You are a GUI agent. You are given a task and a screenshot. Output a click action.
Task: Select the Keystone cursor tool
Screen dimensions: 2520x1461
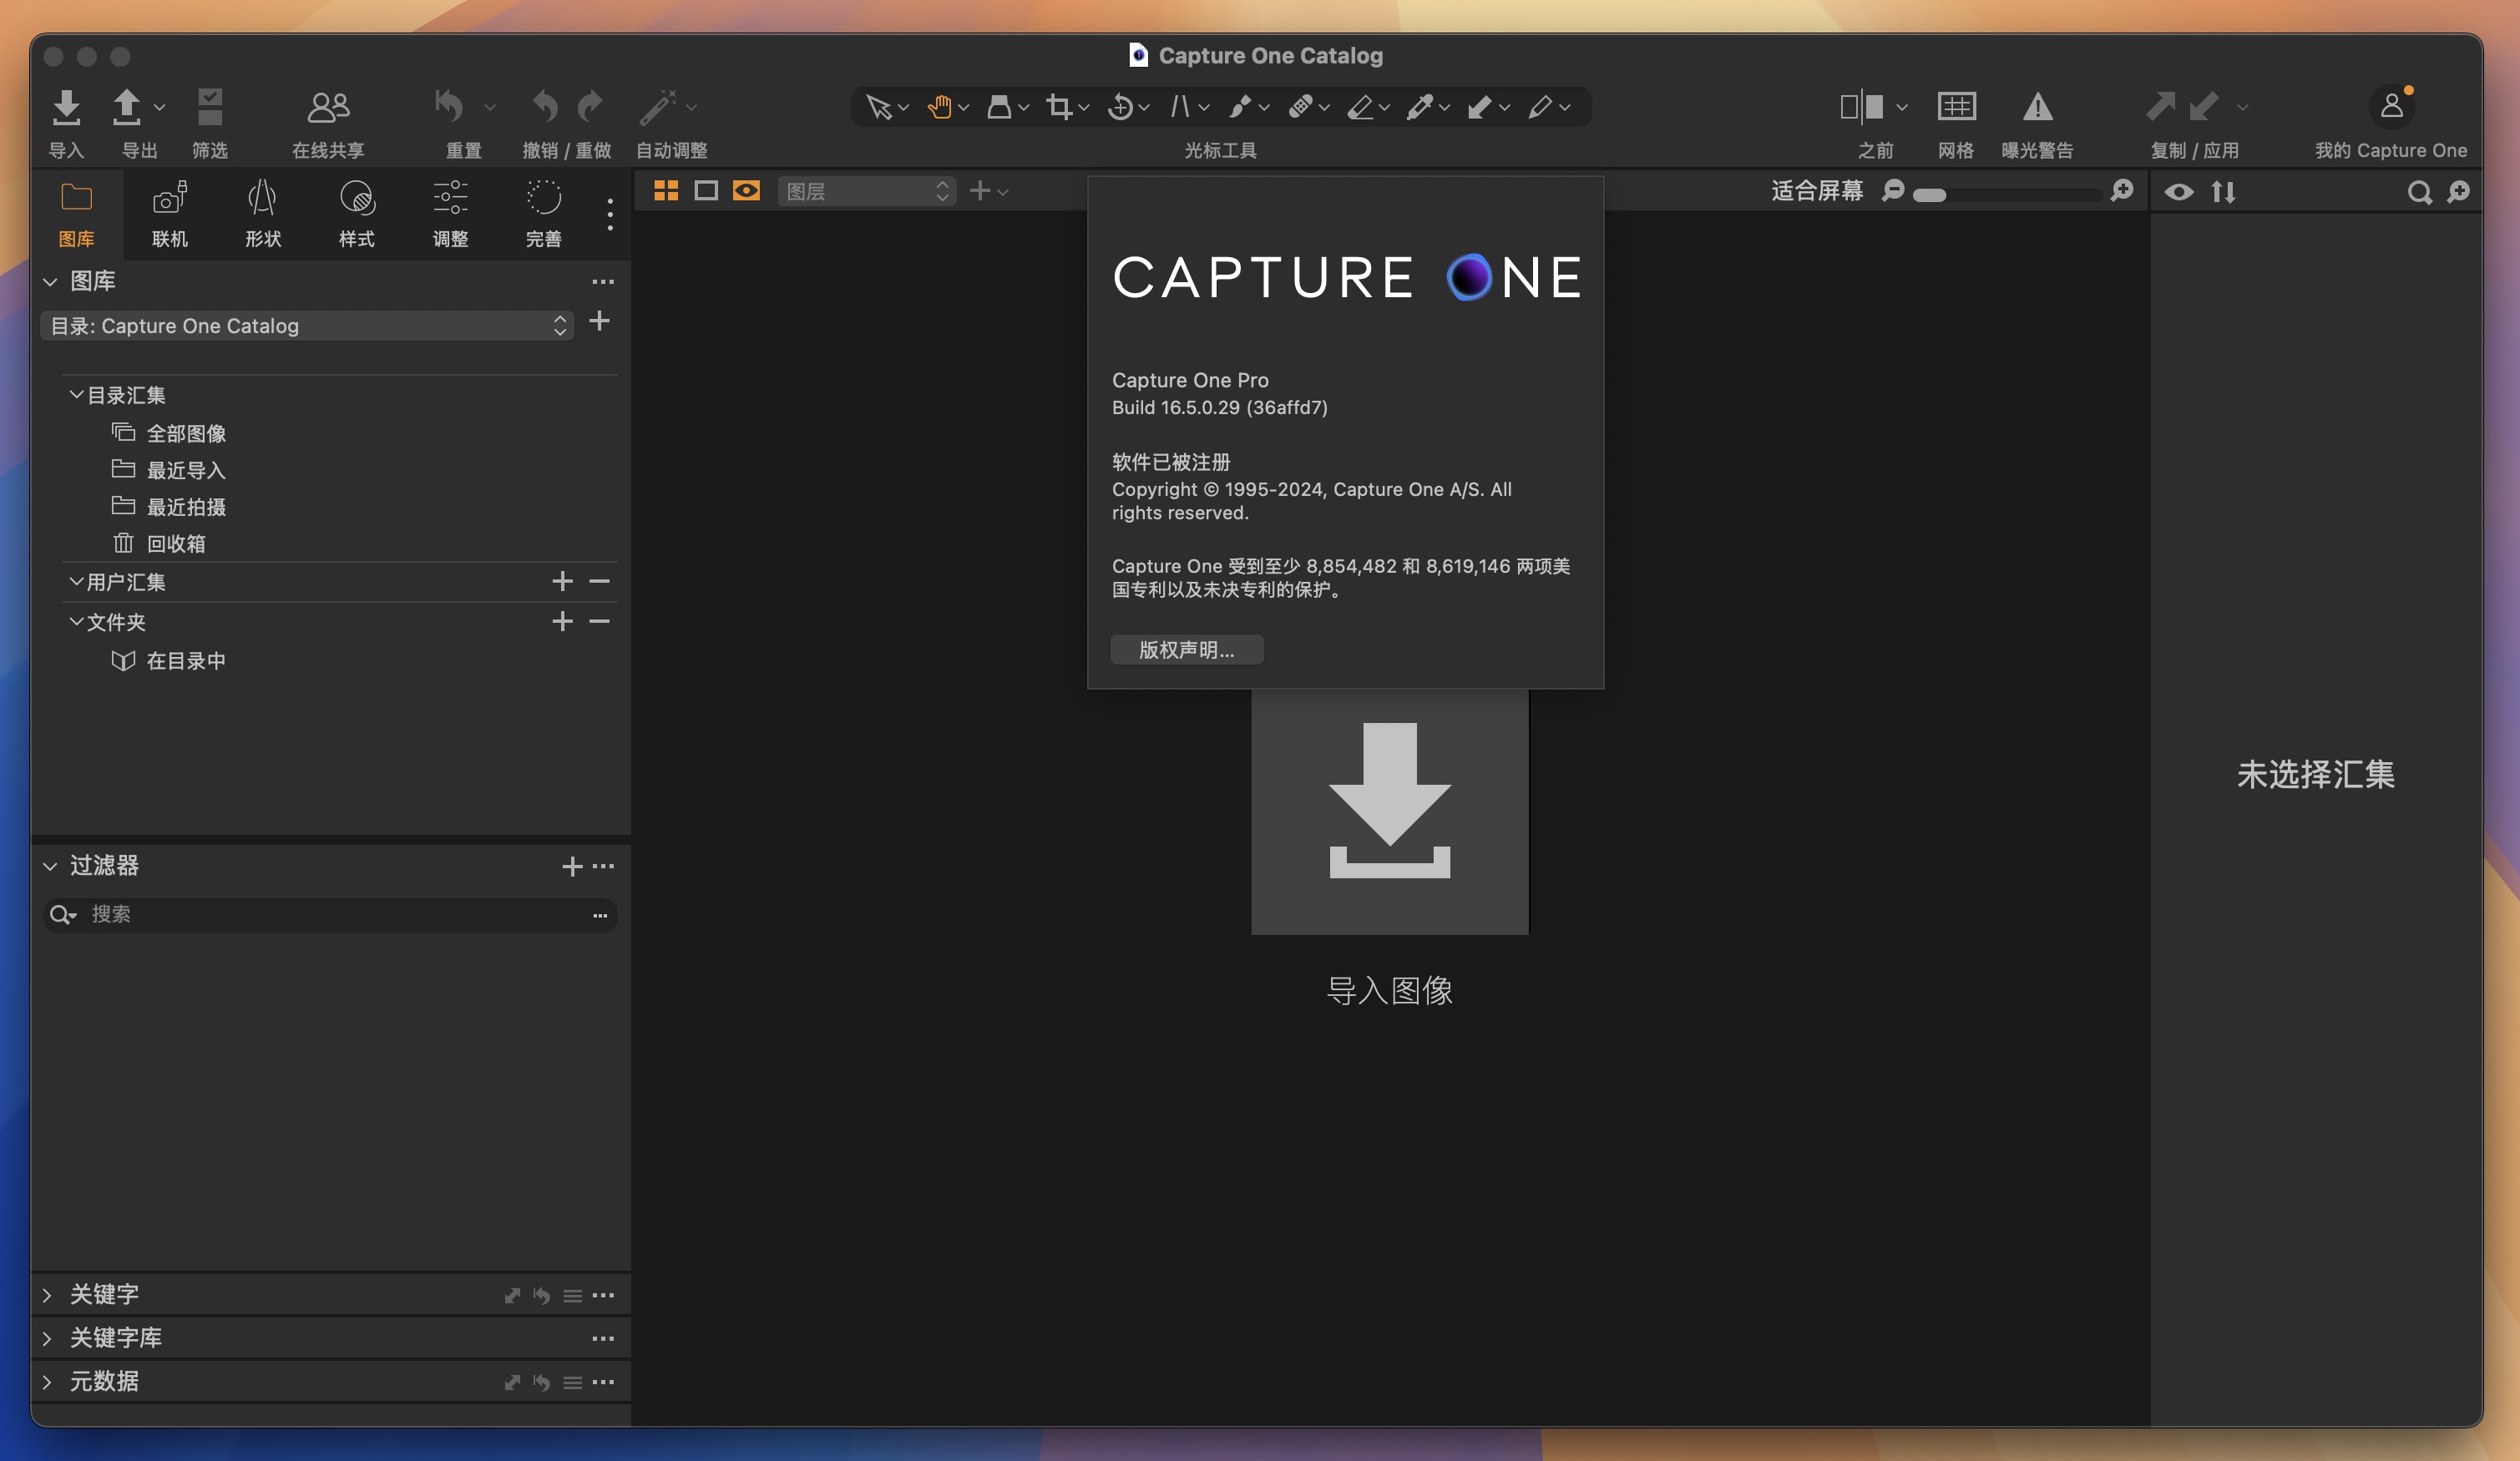click(x=1180, y=107)
